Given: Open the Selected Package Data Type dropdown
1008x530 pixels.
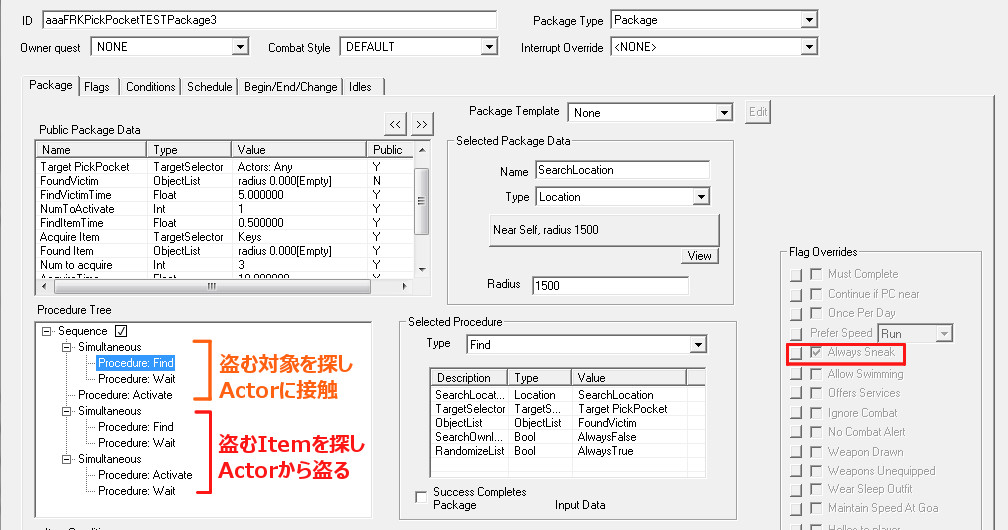Looking at the screenshot, I should click(x=701, y=197).
